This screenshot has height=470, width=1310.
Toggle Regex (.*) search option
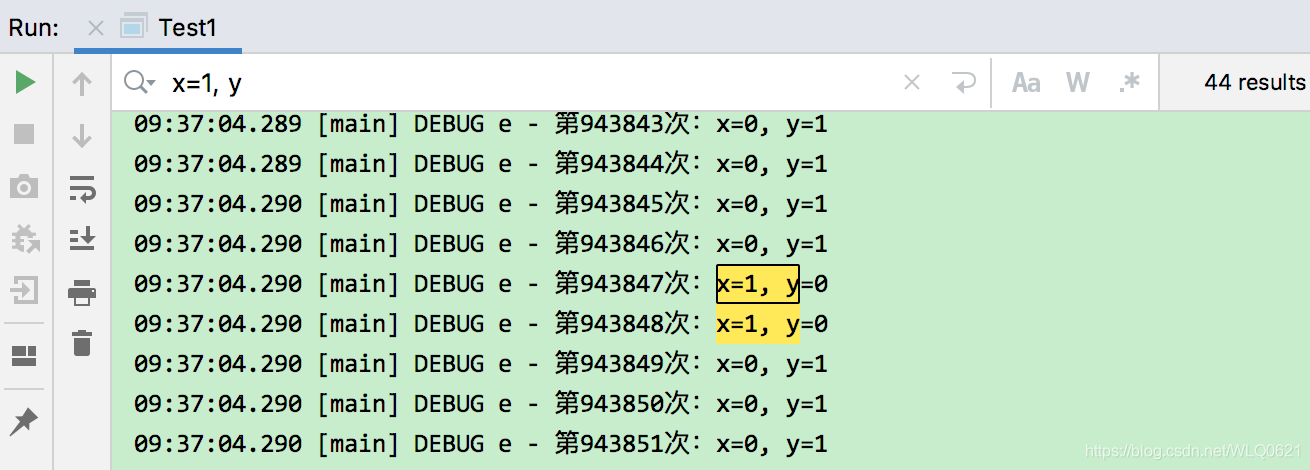pyautogui.click(x=1130, y=83)
